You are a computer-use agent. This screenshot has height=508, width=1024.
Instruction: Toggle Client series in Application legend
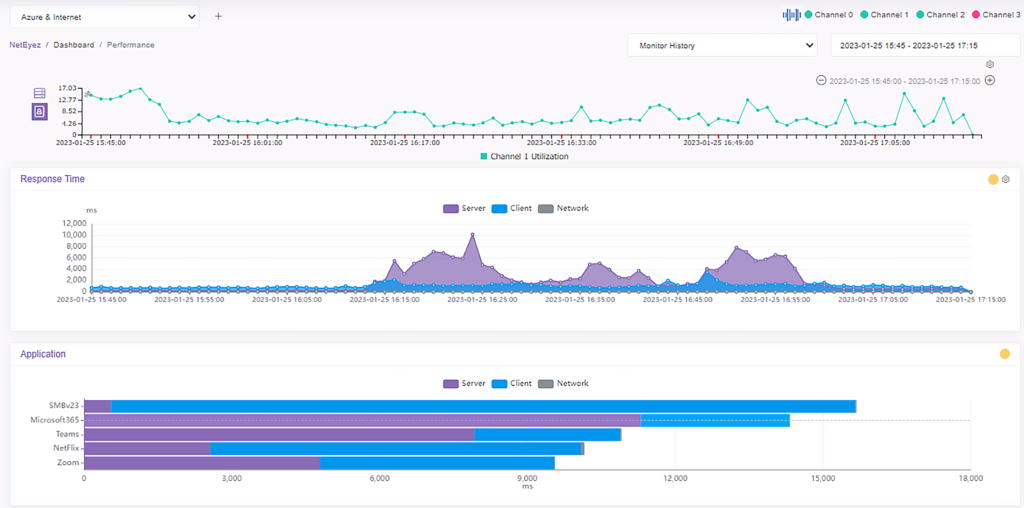[x=511, y=383]
